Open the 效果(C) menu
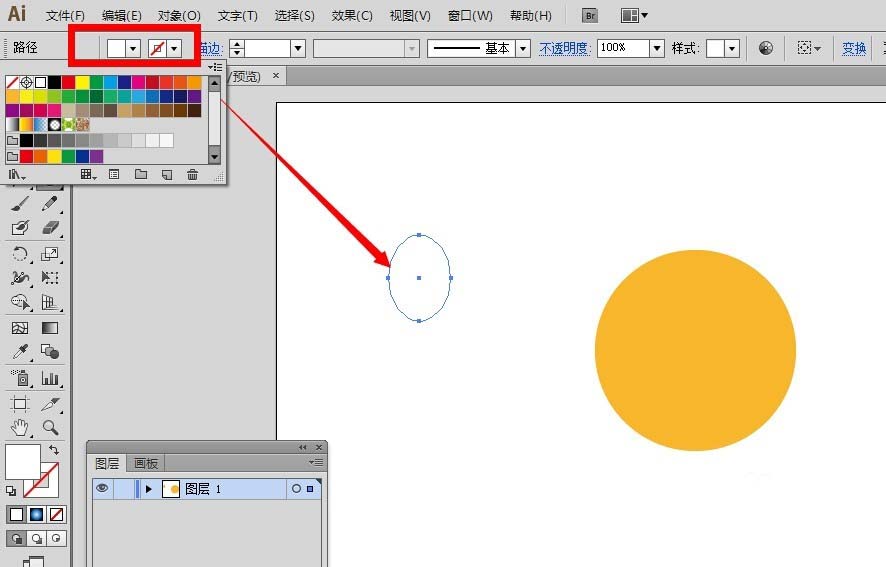886x567 pixels. pos(351,16)
